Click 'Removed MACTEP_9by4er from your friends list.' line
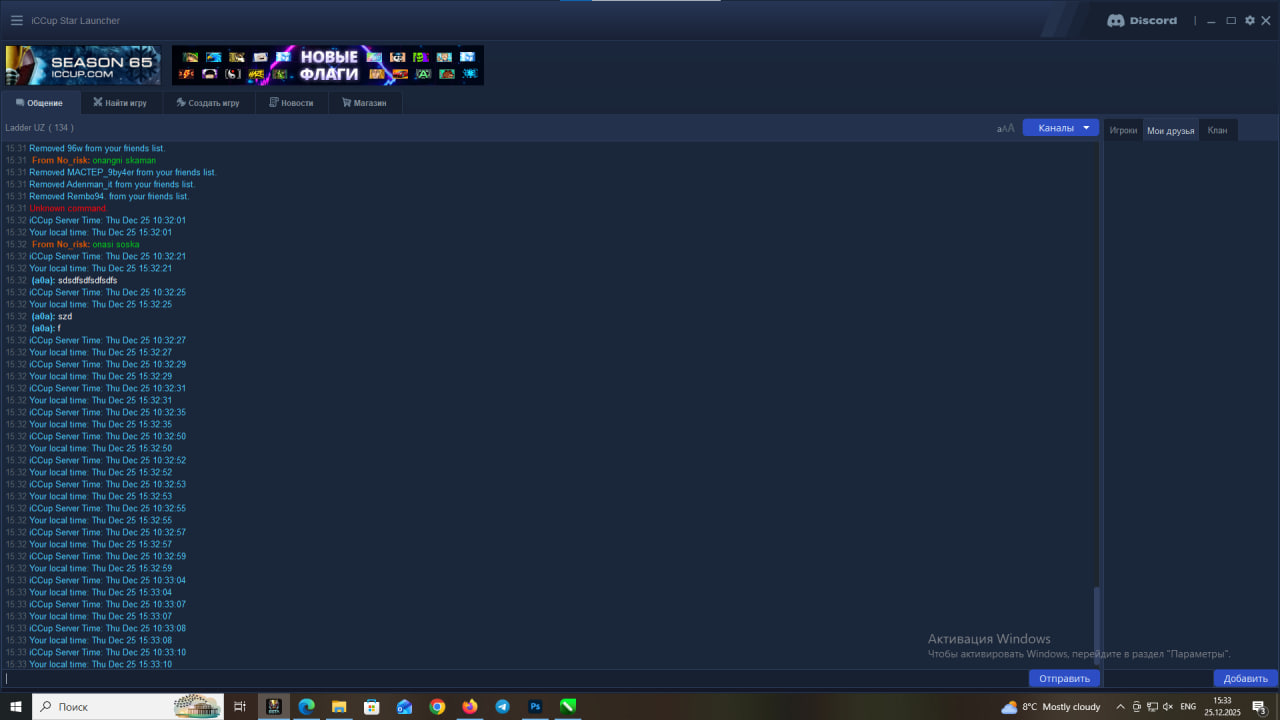The width and height of the screenshot is (1280, 720). [123, 172]
